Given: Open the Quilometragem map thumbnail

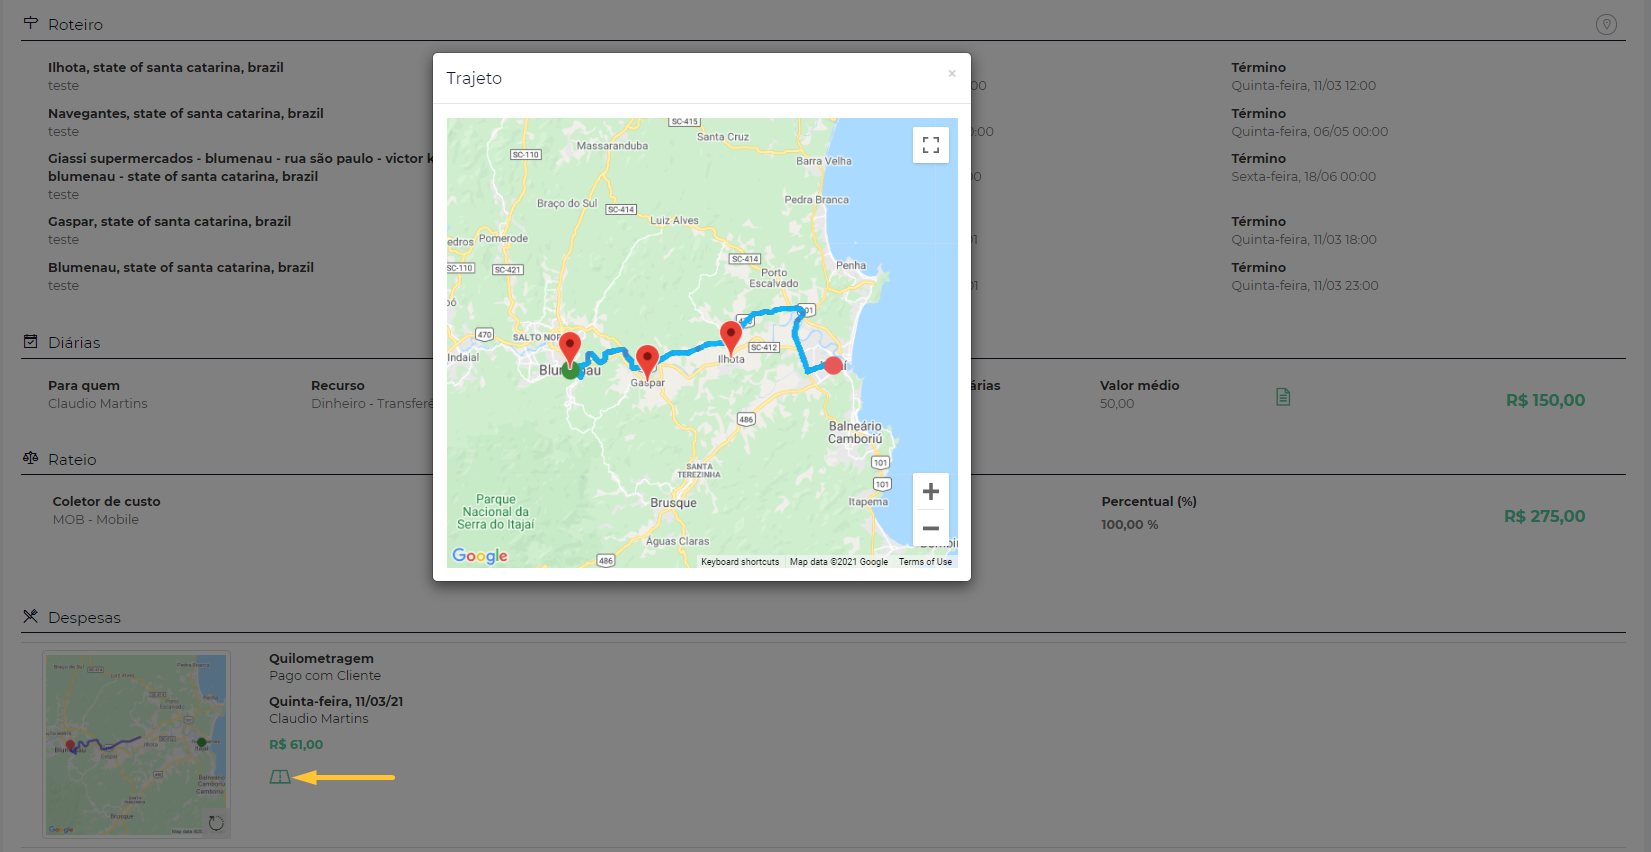Looking at the screenshot, I should [x=136, y=744].
